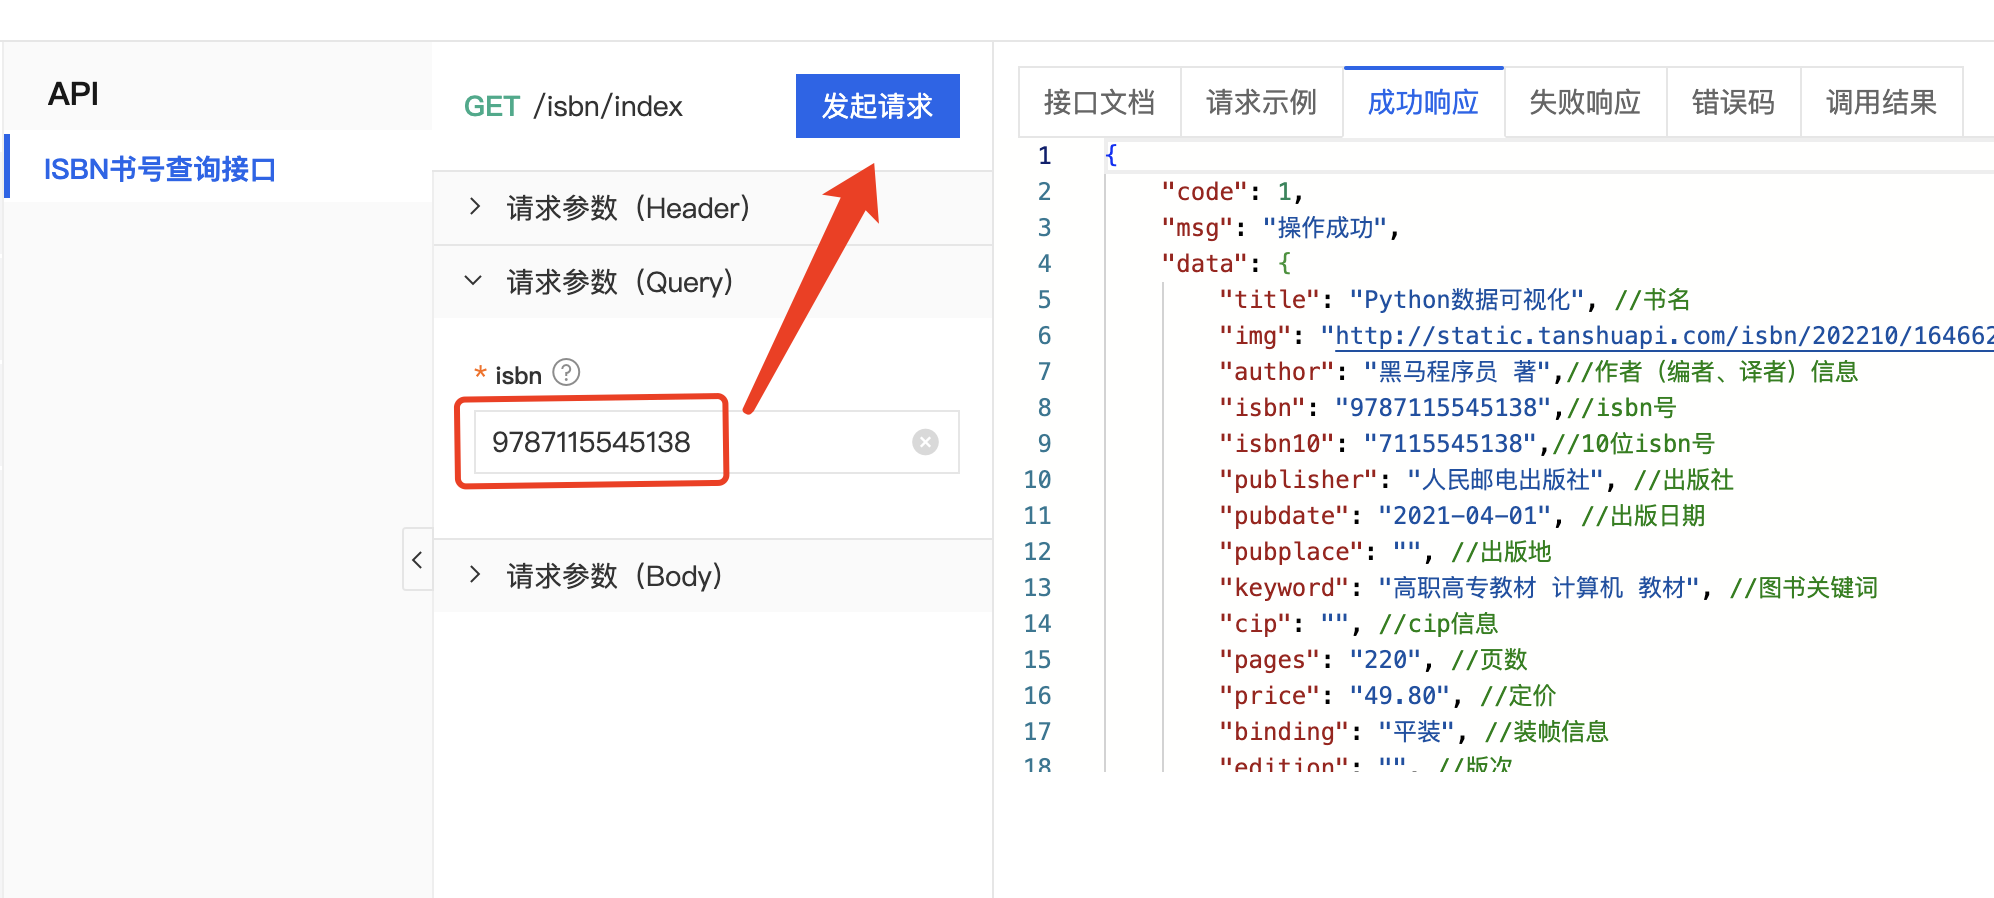Click the isbn help question-mark icon
Image resolution: width=1994 pixels, height=898 pixels.
[566, 373]
